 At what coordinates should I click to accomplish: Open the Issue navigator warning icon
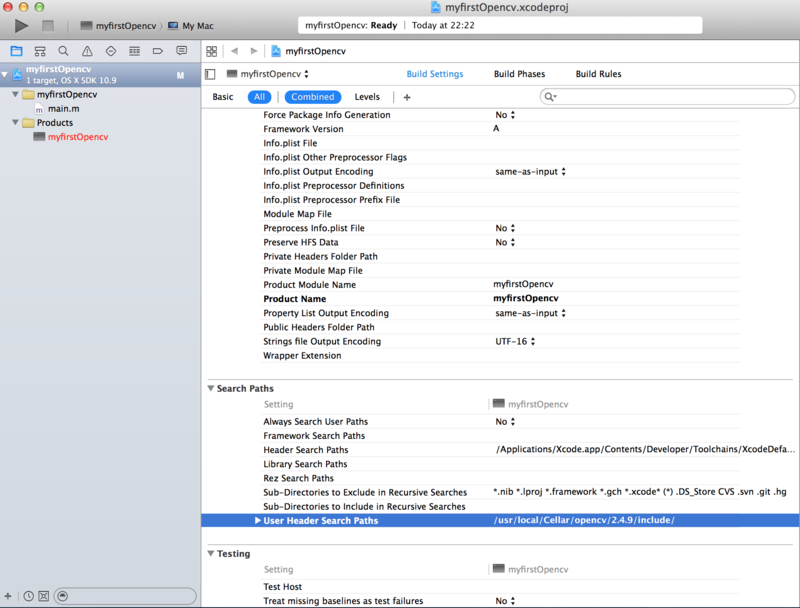87,51
